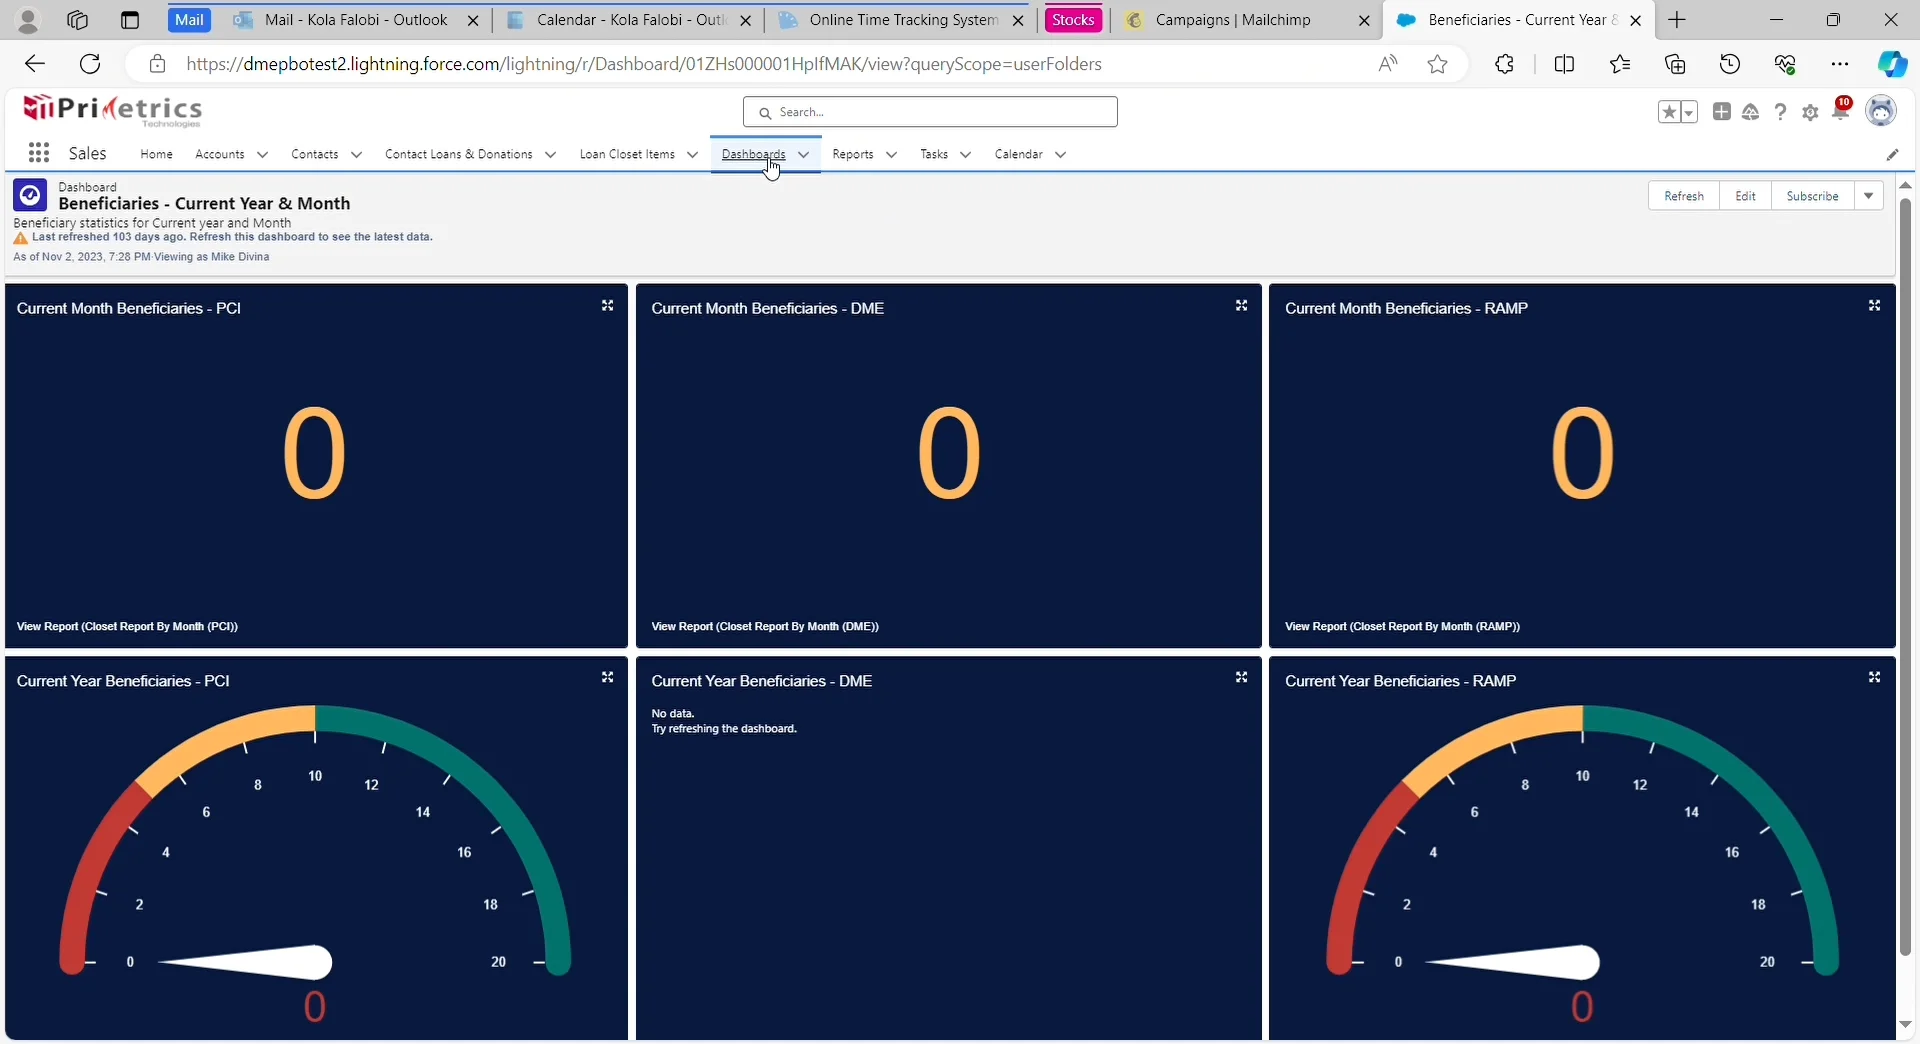The image size is (1920, 1044).
Task: Toggle the favorite star for this dashboard
Action: pos(1670,112)
